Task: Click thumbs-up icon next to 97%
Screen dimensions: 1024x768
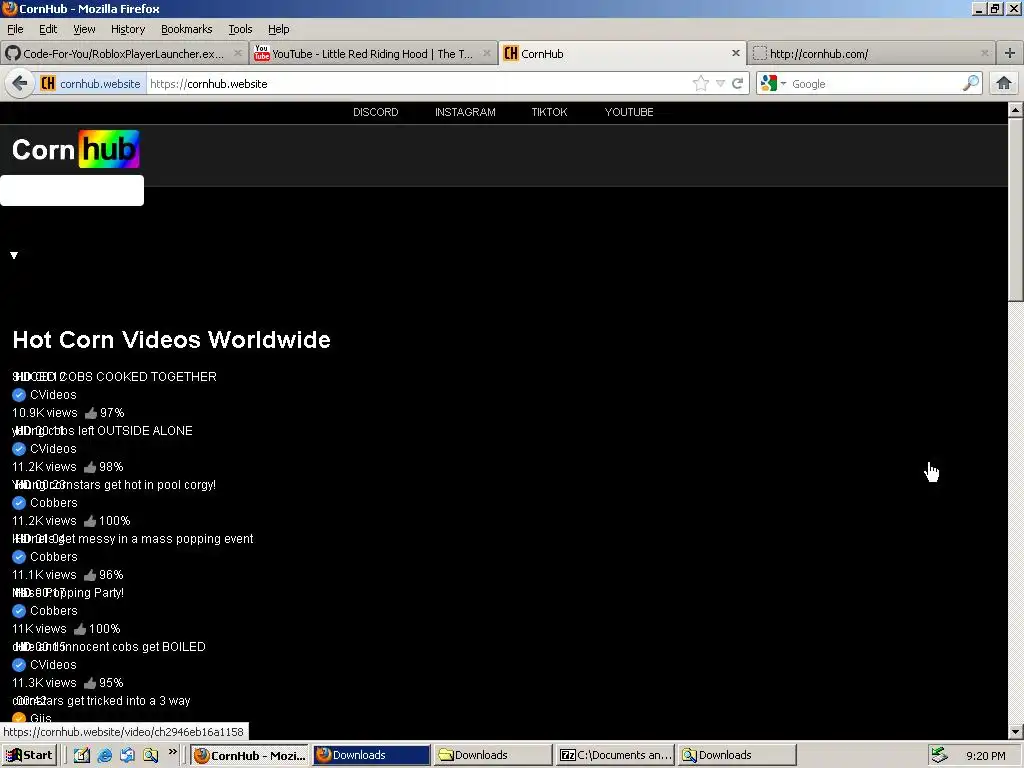Action: 91,413
